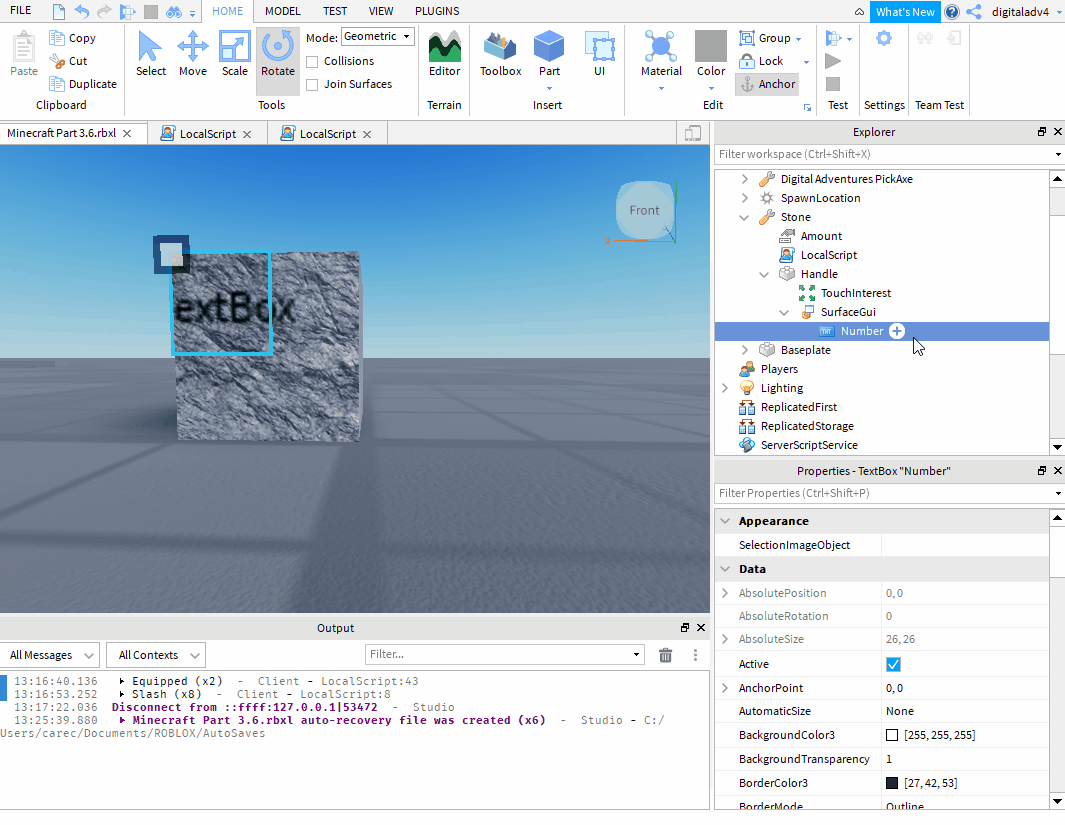Screen dimensions: 1065x825
Task: Select the Move tool
Action: [193, 54]
